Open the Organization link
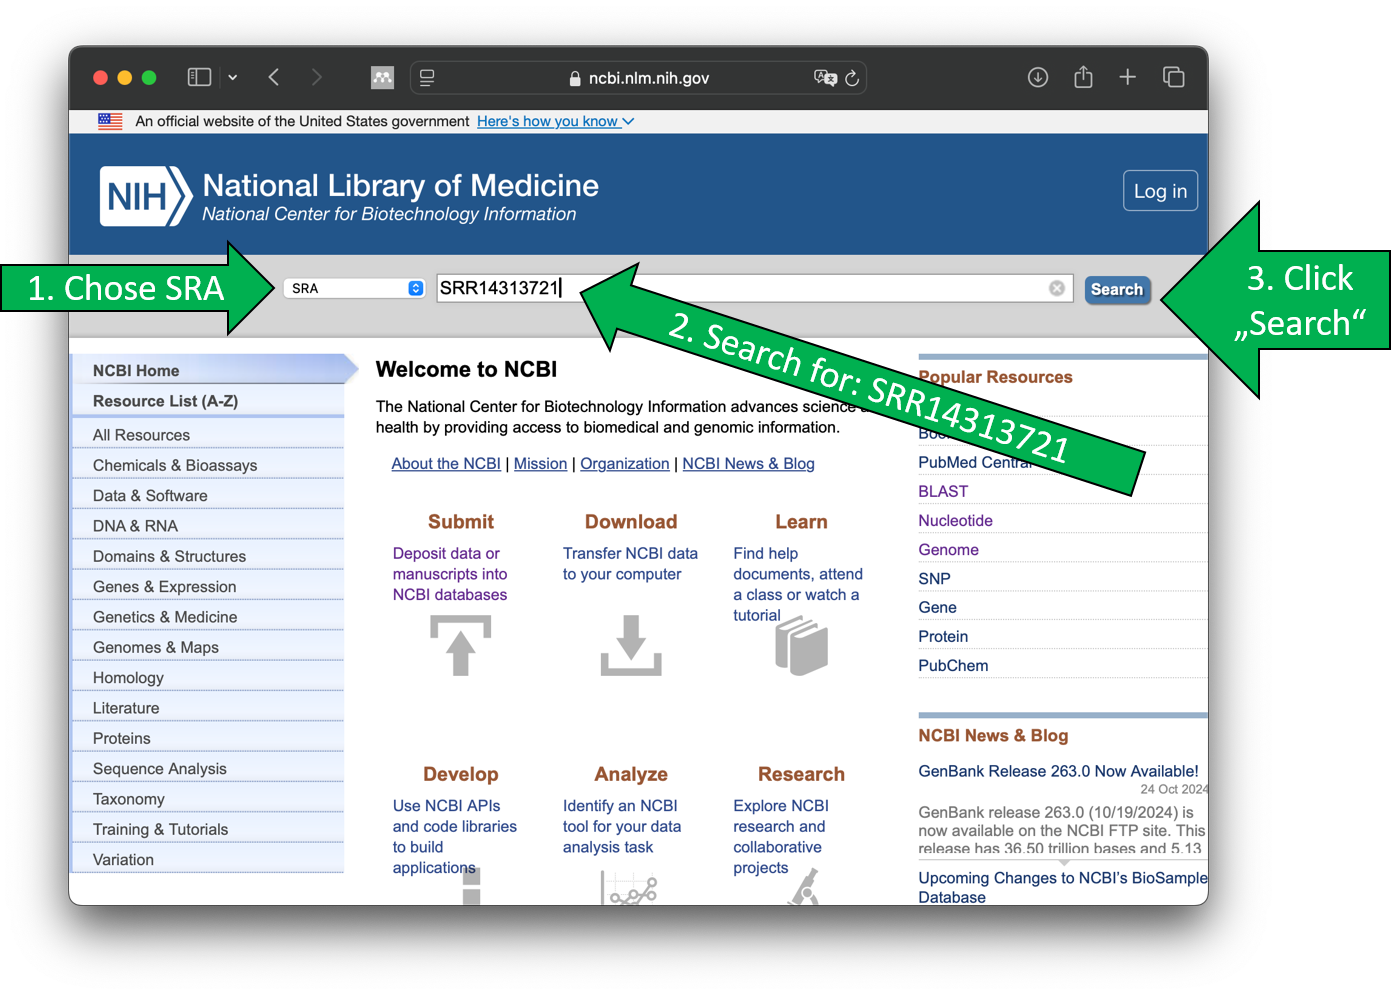Viewport: 1391px width, 995px height. 625,464
